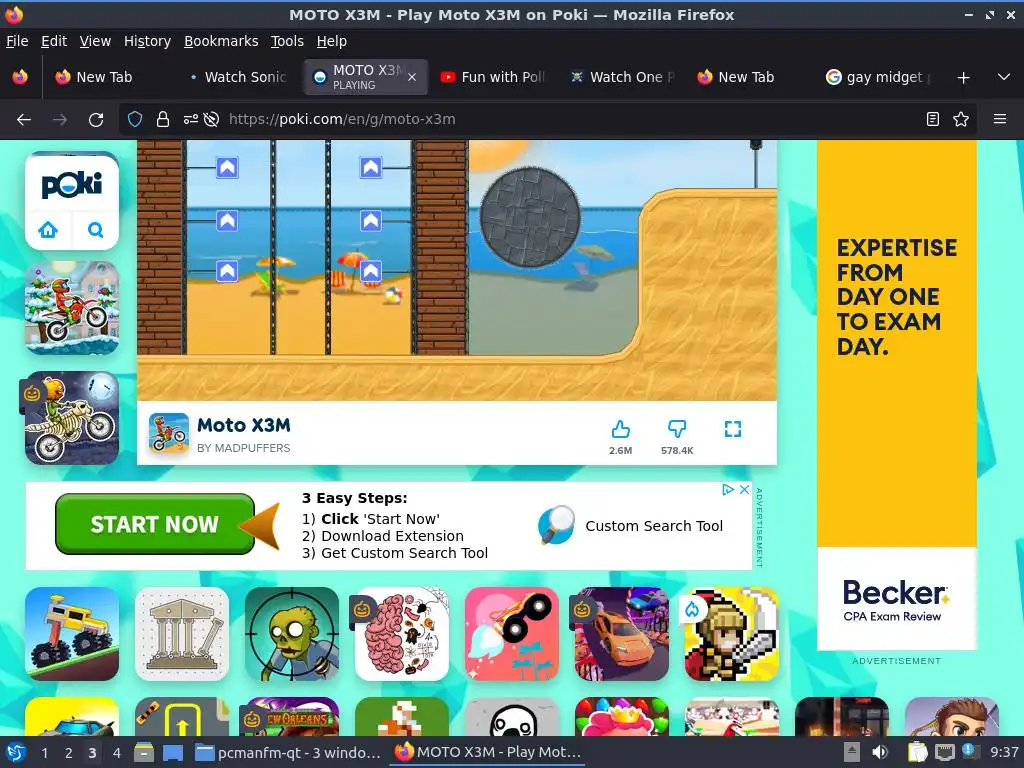Screen dimensions: 1024x768
Task: Open Moto X3M Winter game thumbnail
Action: pos(72,308)
